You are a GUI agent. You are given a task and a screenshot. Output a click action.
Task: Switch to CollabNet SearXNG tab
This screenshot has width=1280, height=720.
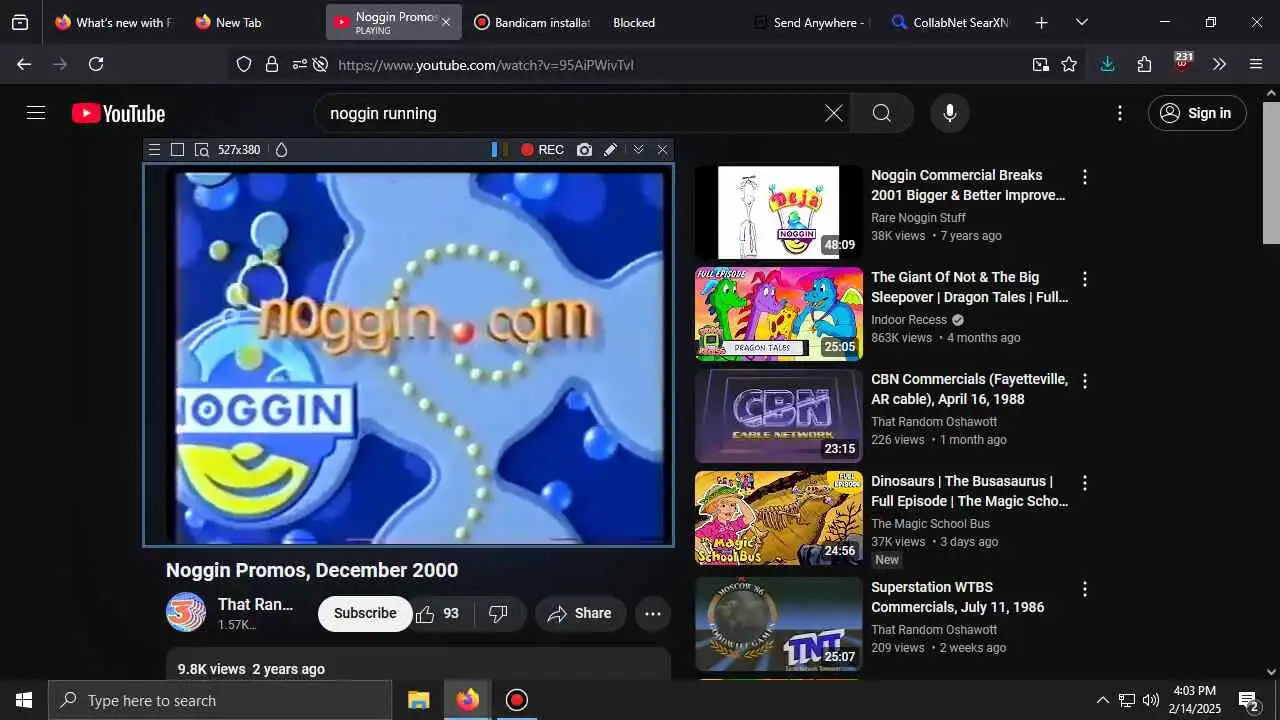pos(950,22)
